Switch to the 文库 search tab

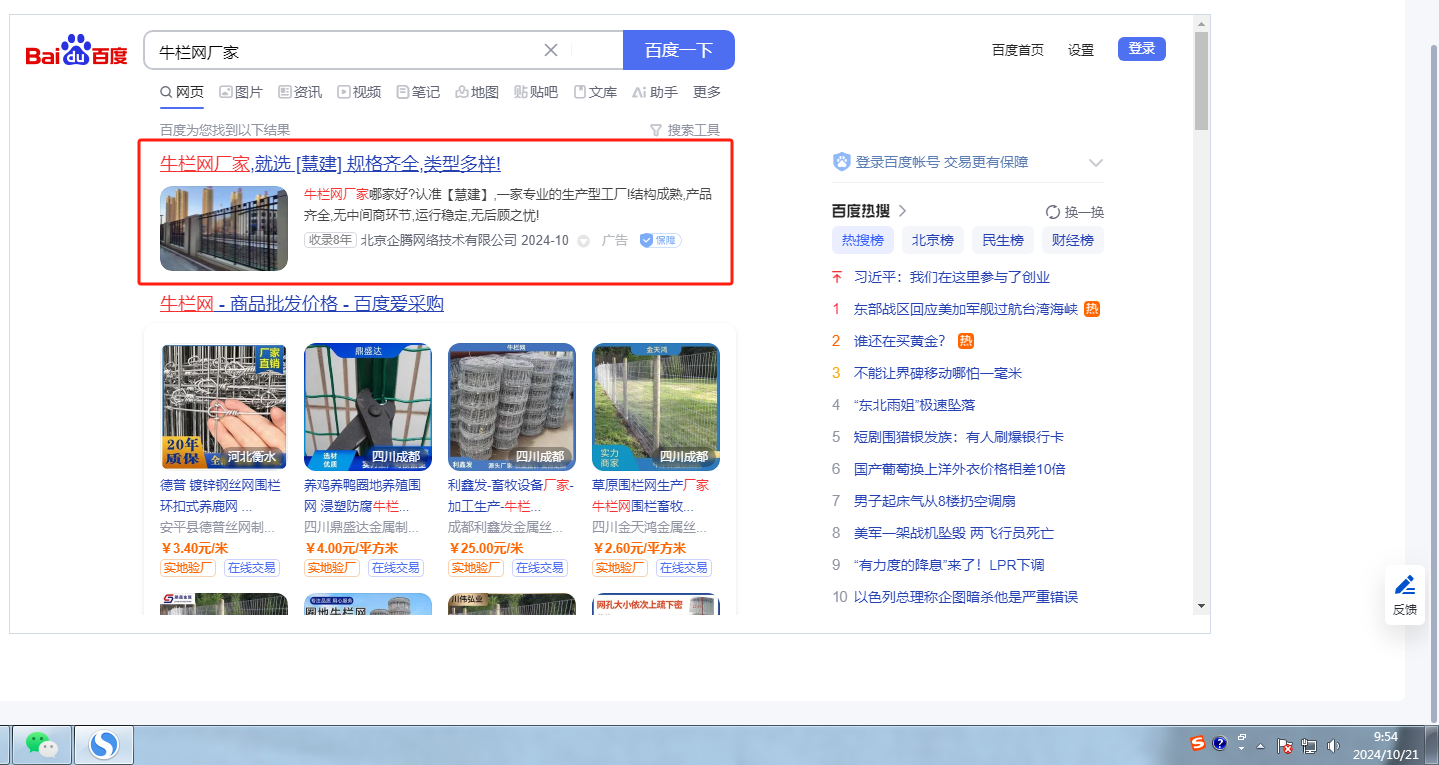point(595,92)
